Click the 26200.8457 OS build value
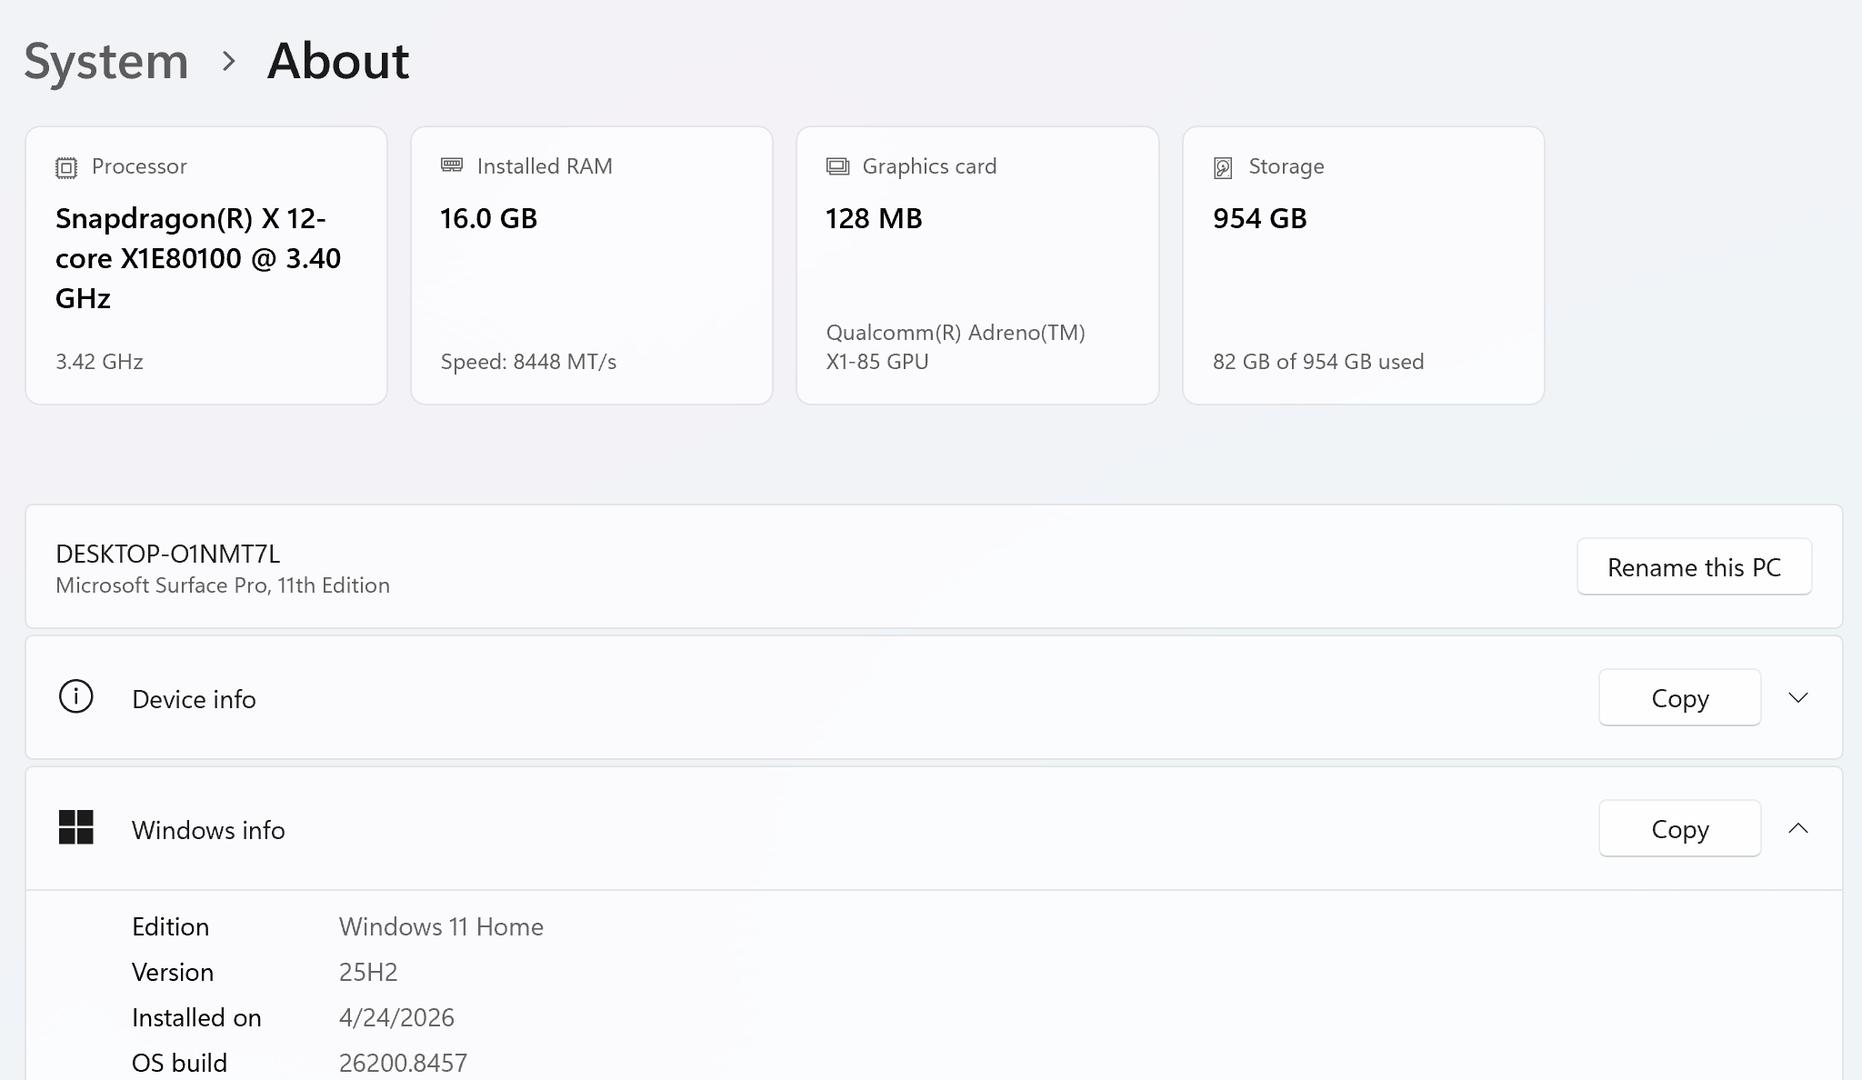Image resolution: width=1862 pixels, height=1080 pixels. pyautogui.click(x=403, y=1062)
